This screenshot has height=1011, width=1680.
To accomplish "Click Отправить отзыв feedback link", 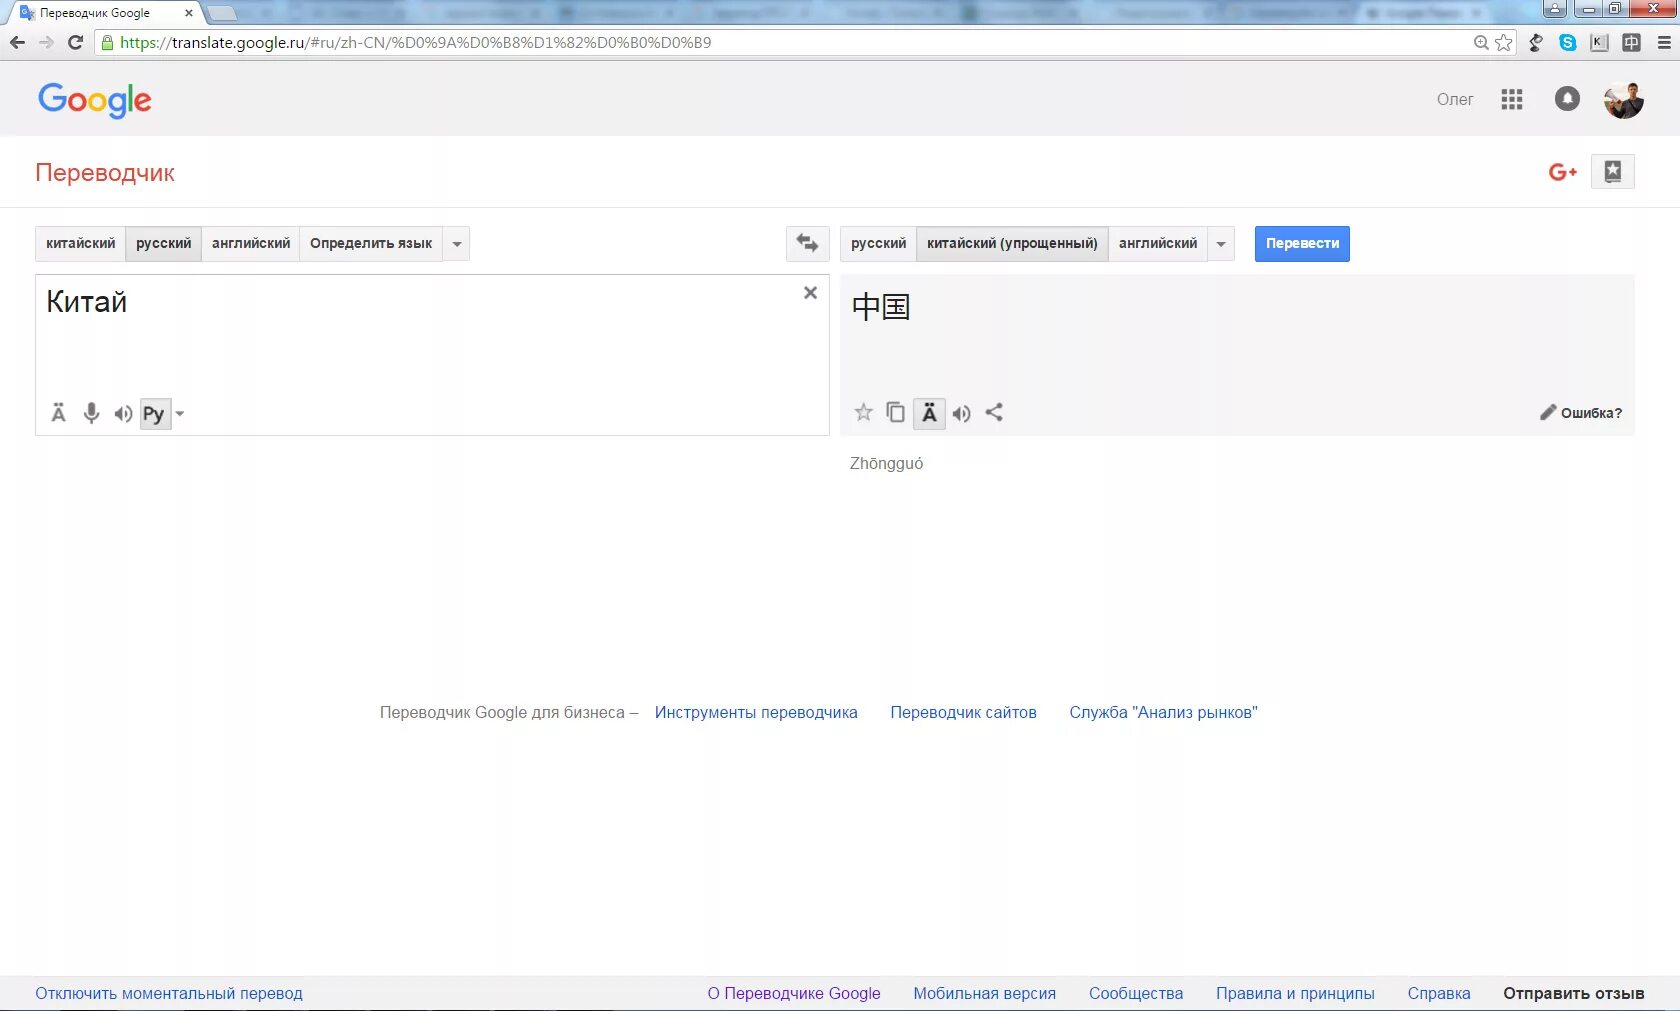I will (x=1574, y=993).
